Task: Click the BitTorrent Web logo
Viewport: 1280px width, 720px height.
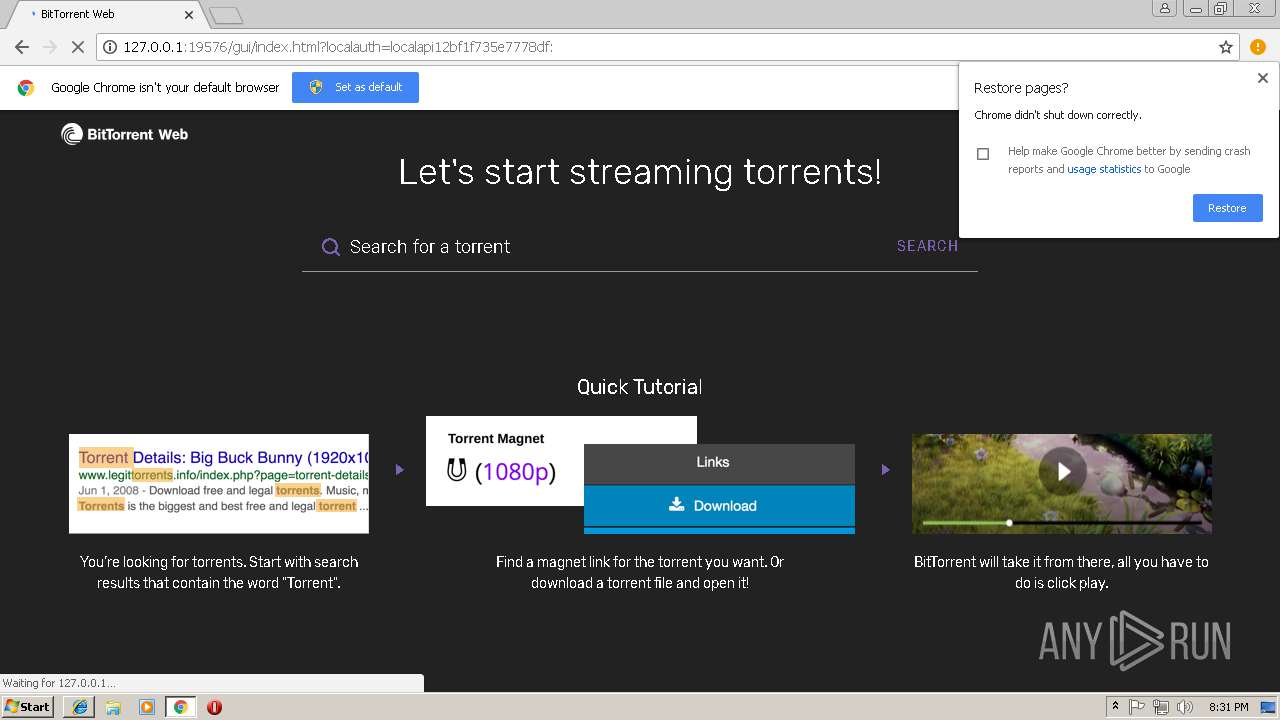Action: pos(125,134)
